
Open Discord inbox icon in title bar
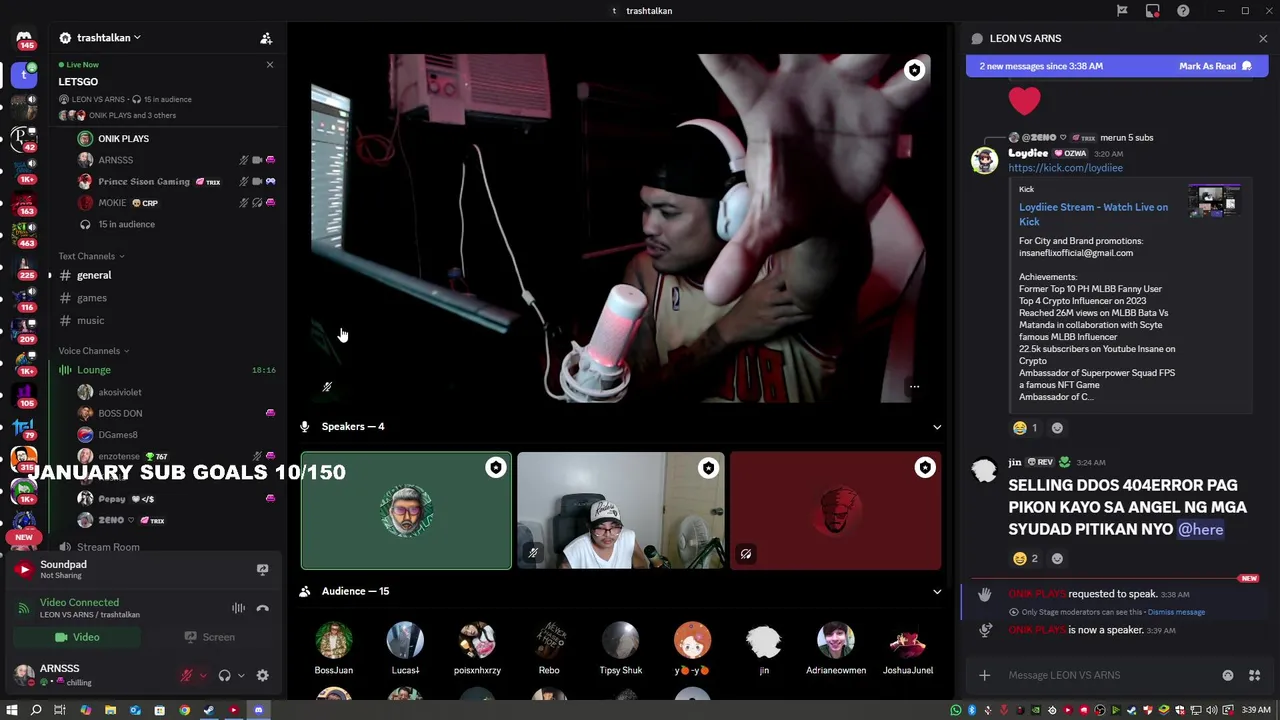[x=1153, y=11]
